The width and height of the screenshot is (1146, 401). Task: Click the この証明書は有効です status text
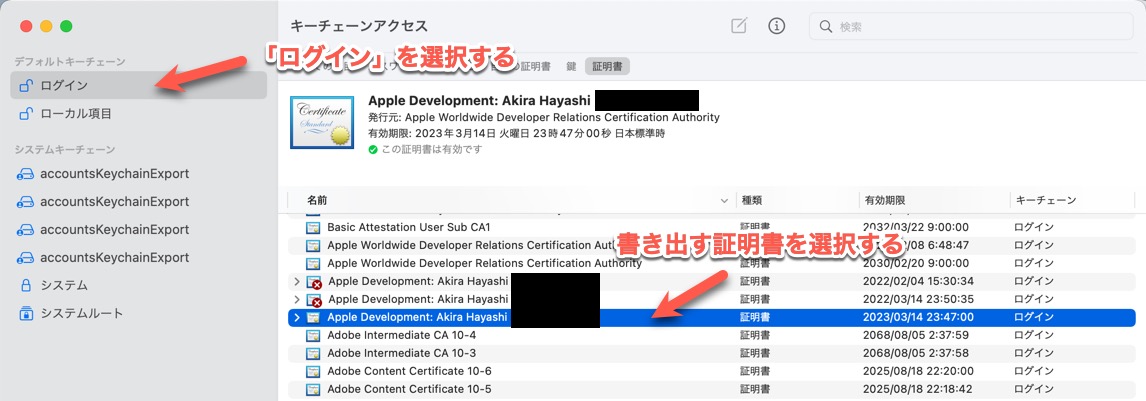(432, 149)
